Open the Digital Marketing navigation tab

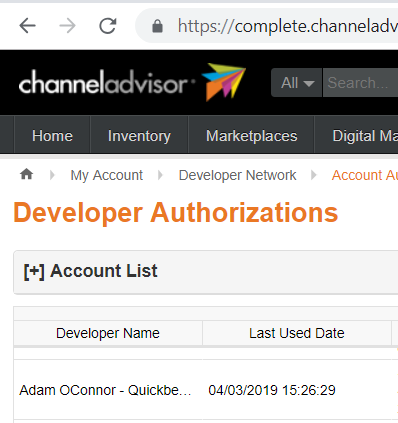pyautogui.click(x=357, y=135)
